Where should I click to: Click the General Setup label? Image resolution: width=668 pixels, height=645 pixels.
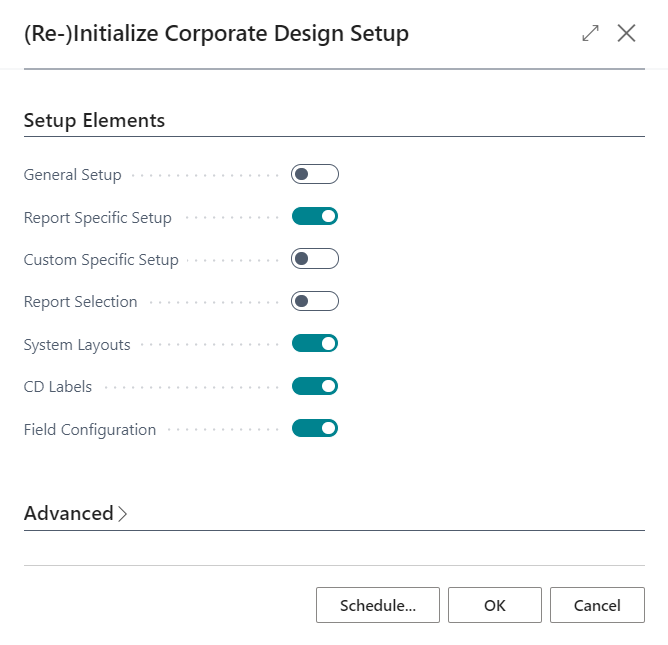point(72,175)
